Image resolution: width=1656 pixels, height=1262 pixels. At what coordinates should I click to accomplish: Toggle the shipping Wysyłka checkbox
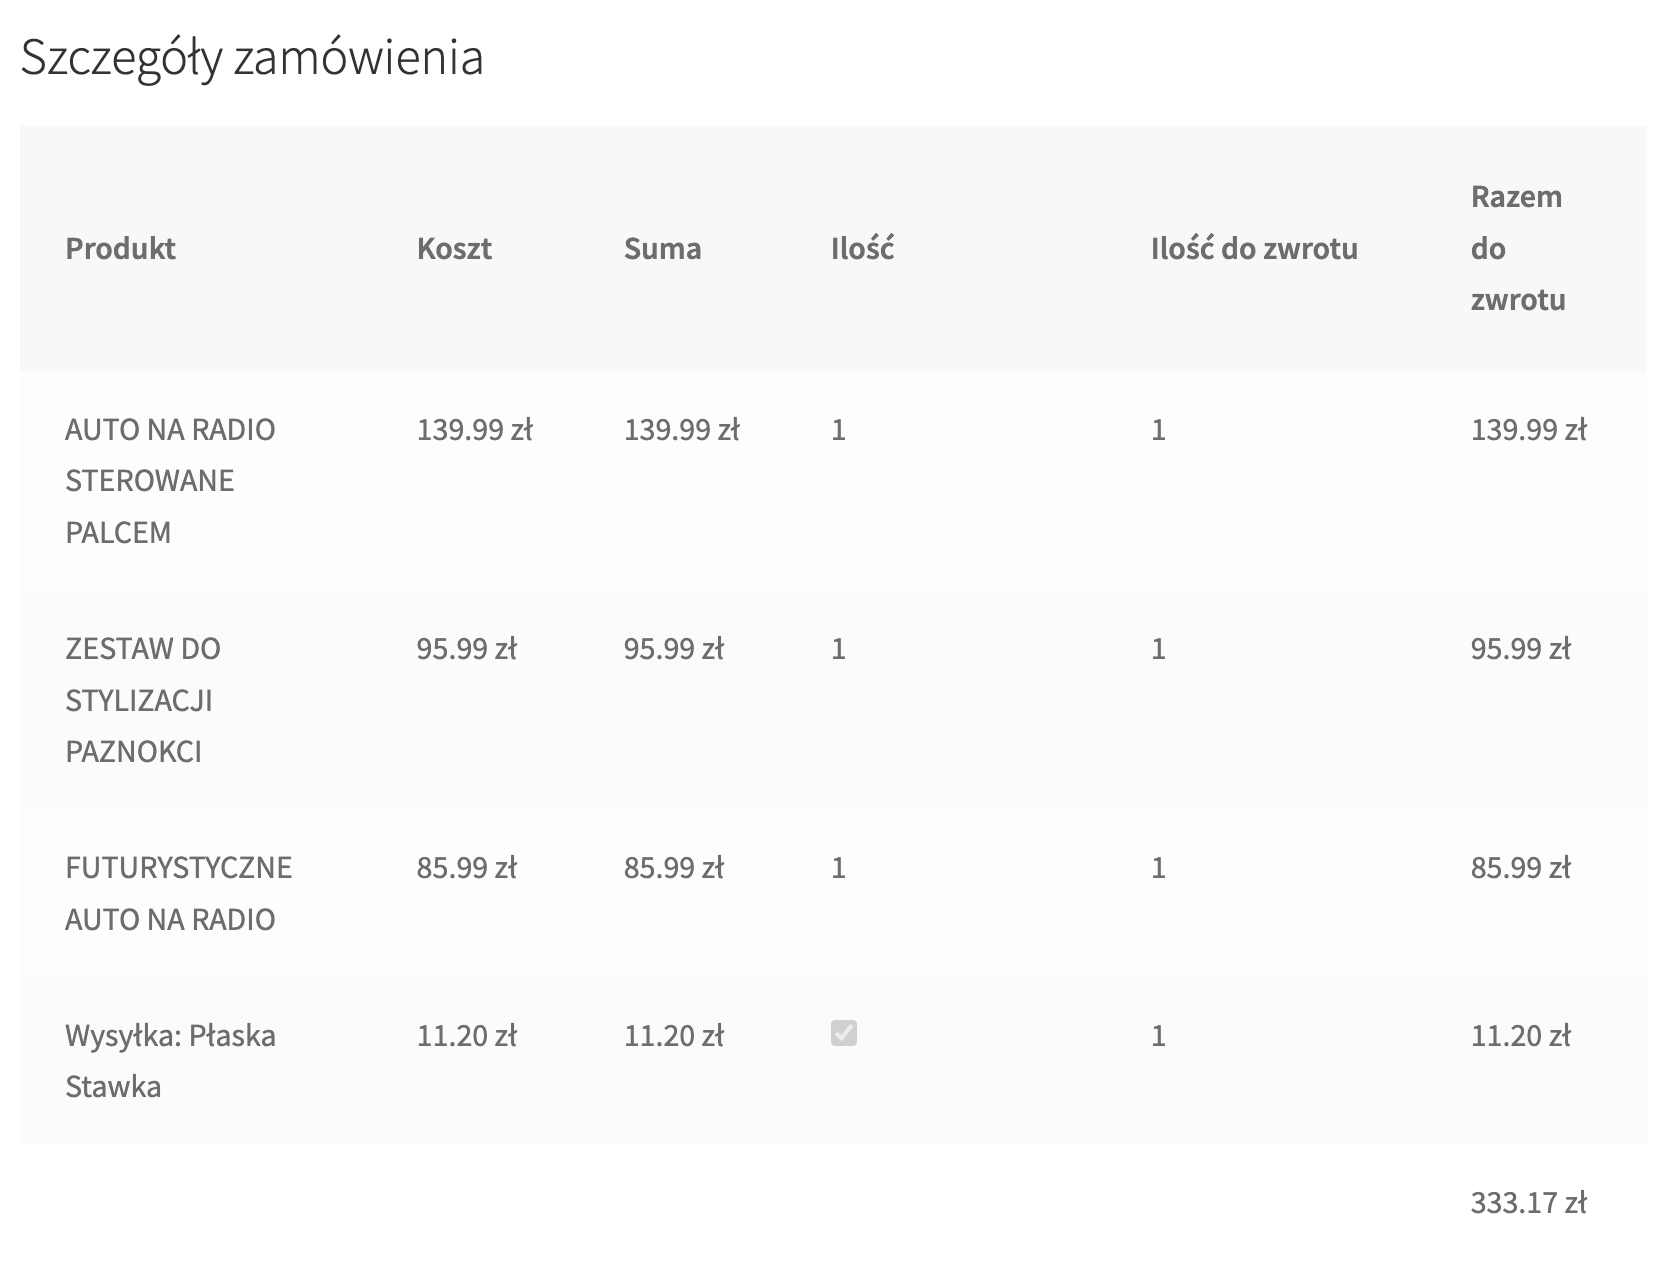pos(843,1033)
